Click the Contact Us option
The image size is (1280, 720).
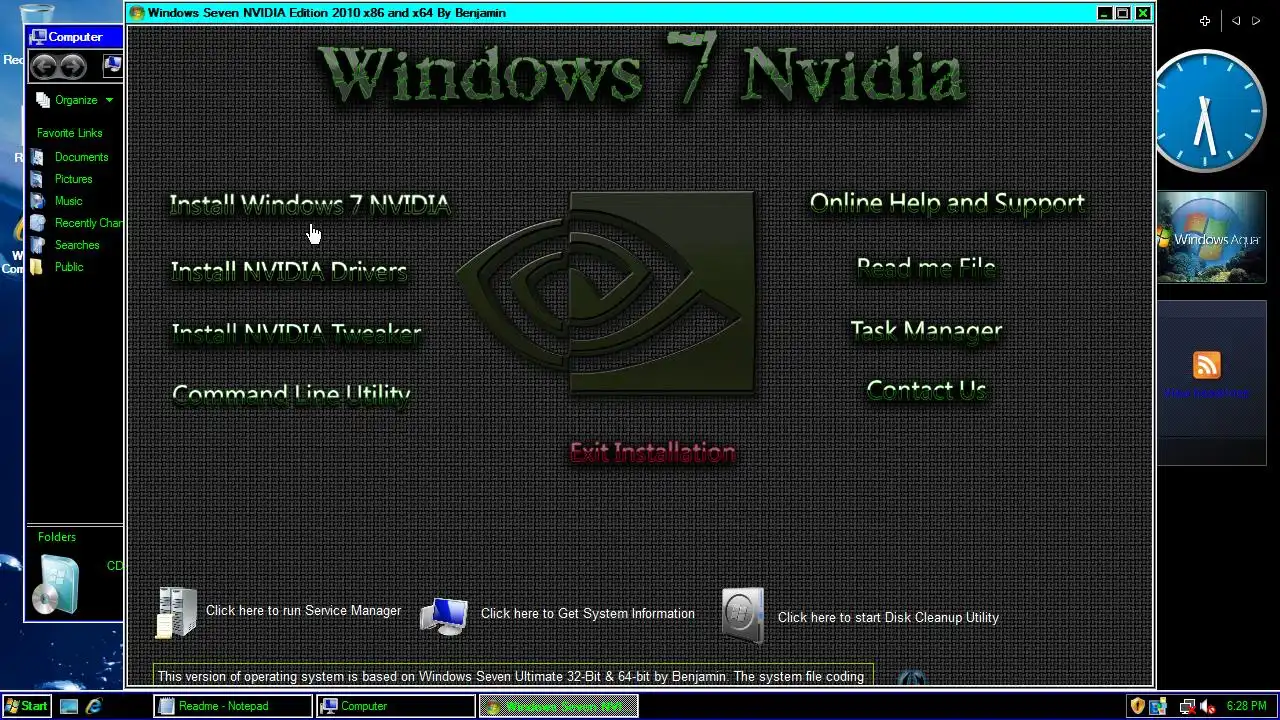[926, 390]
